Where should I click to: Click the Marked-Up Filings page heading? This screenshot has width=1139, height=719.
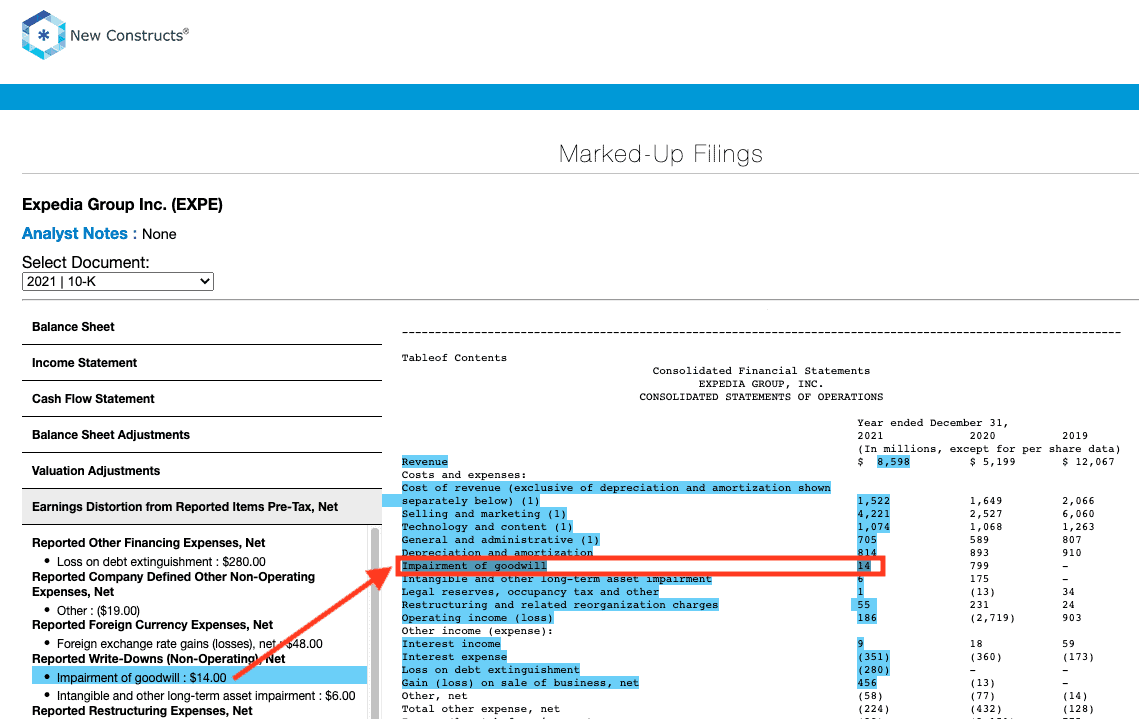pyautogui.click(x=660, y=154)
